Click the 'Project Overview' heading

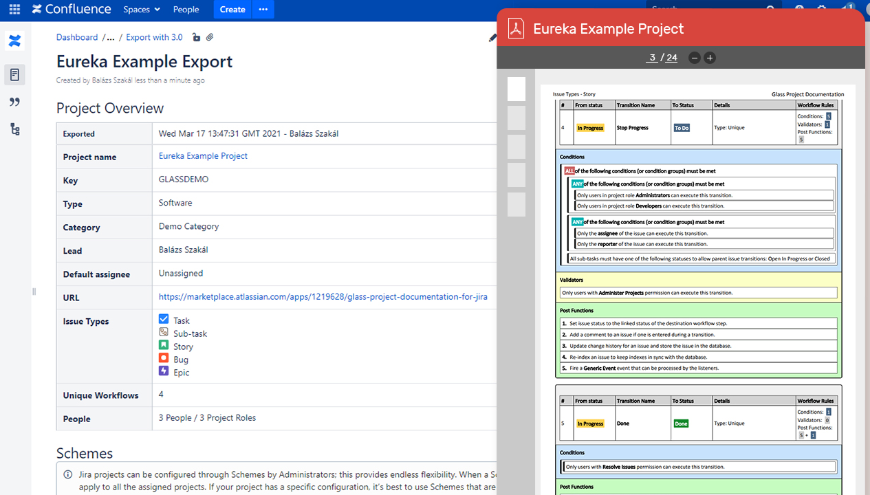click(x=110, y=108)
